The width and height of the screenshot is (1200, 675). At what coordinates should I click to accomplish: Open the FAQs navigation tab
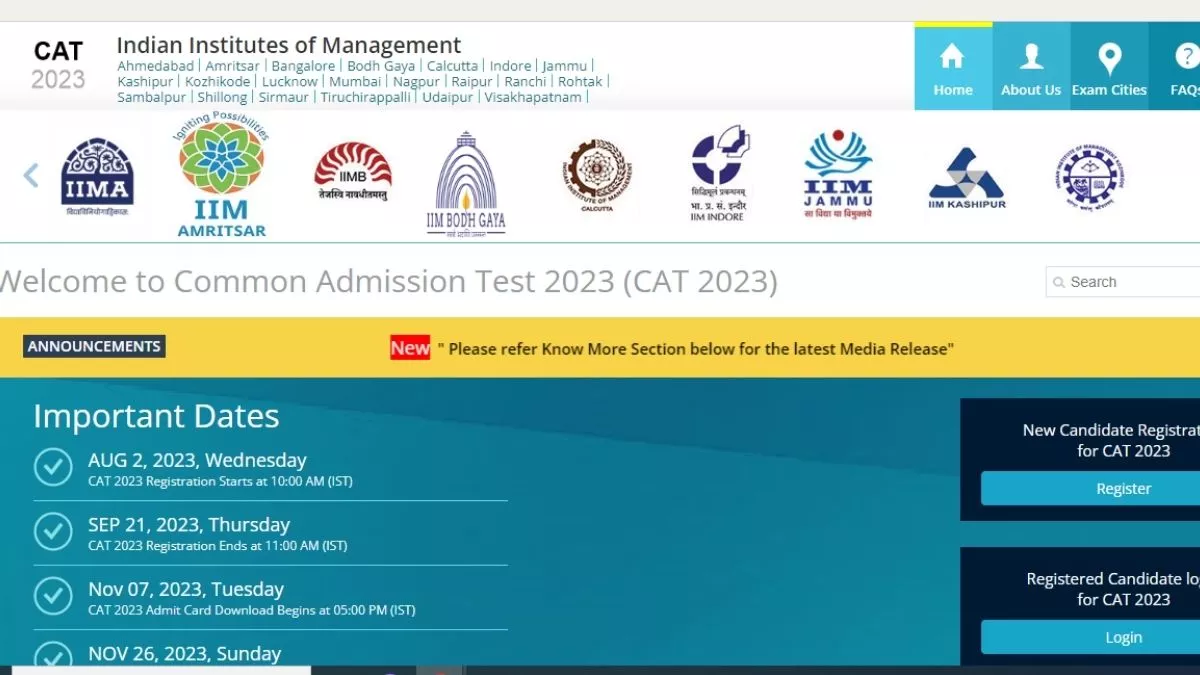[x=1175, y=66]
